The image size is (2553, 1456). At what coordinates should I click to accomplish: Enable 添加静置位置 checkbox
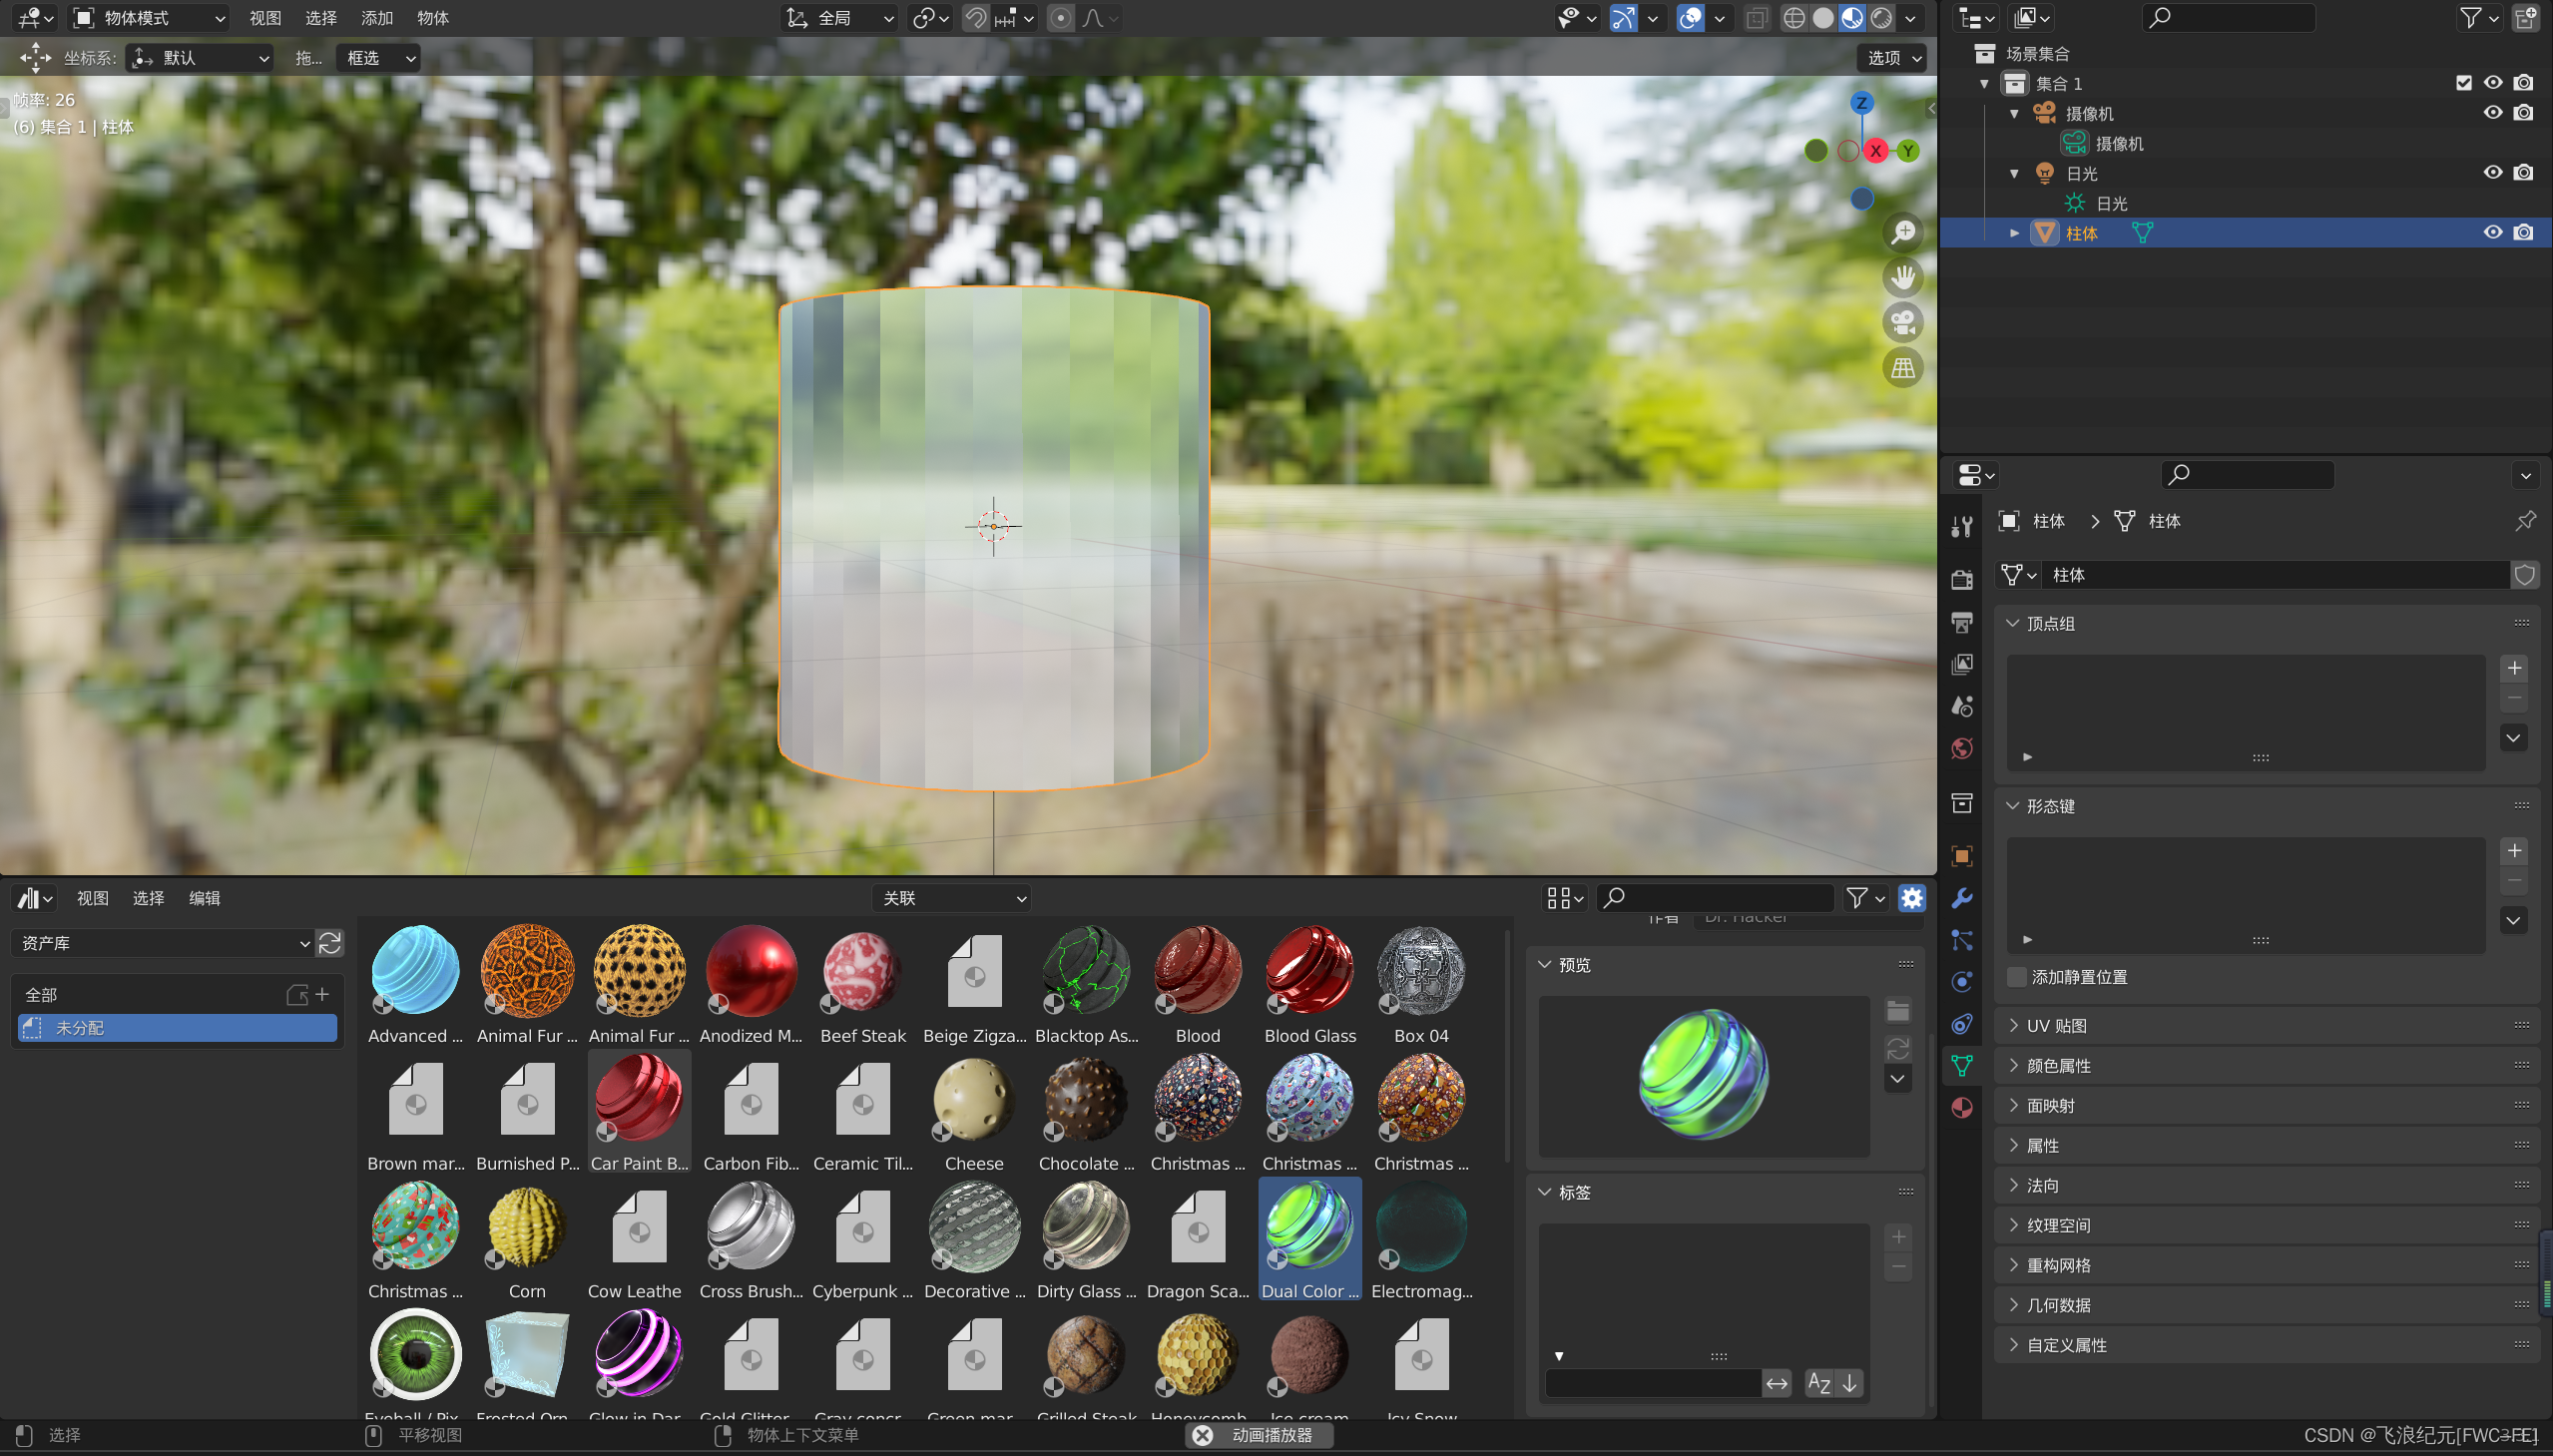point(2017,977)
